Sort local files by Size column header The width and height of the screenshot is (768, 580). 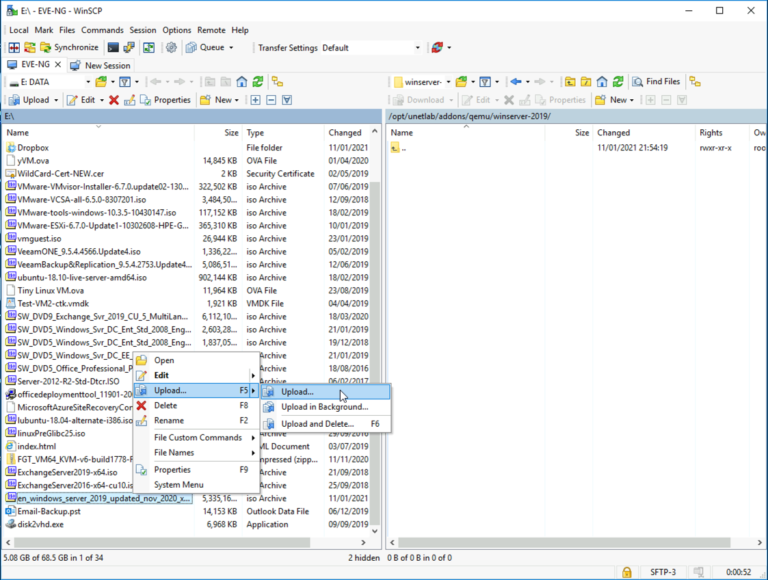tap(217, 133)
